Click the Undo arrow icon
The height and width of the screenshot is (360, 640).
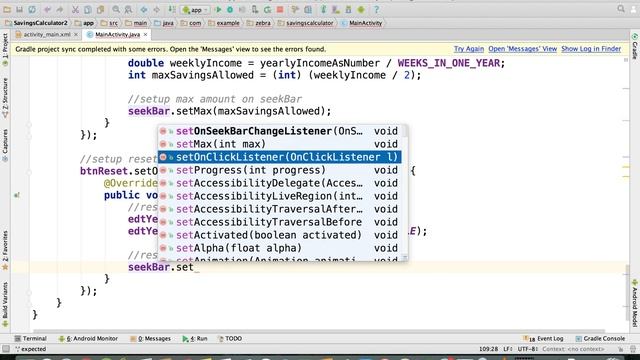(47, 9)
